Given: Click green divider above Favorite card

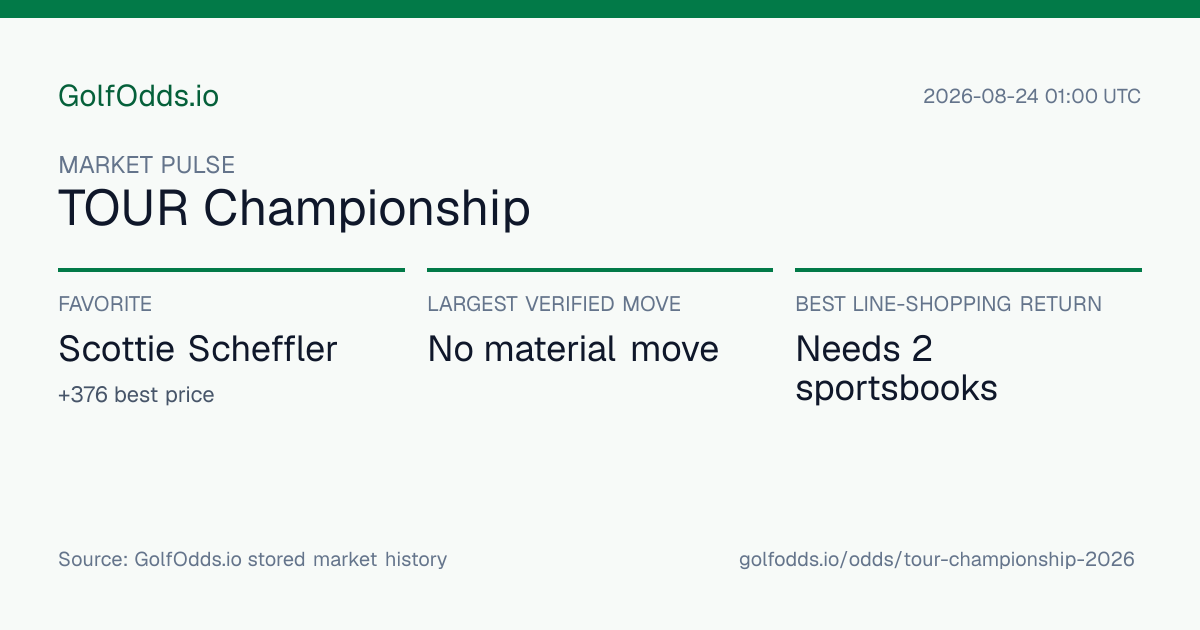Looking at the screenshot, I should [231, 270].
